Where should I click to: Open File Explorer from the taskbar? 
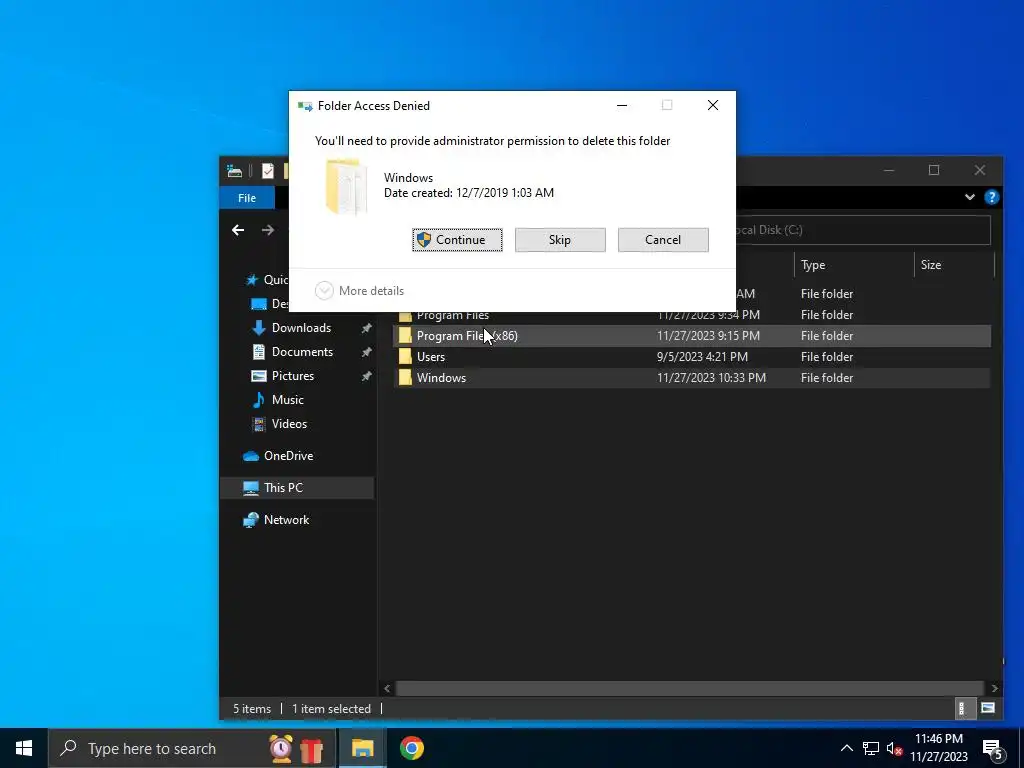[x=362, y=748]
